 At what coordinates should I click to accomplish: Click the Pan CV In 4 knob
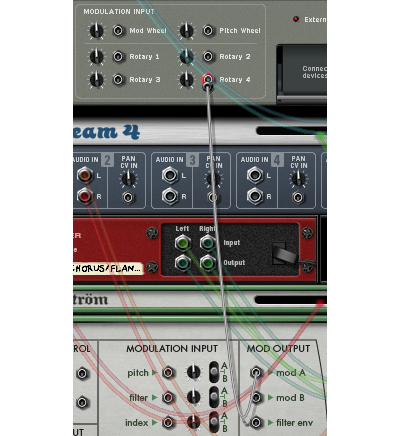coord(298,178)
